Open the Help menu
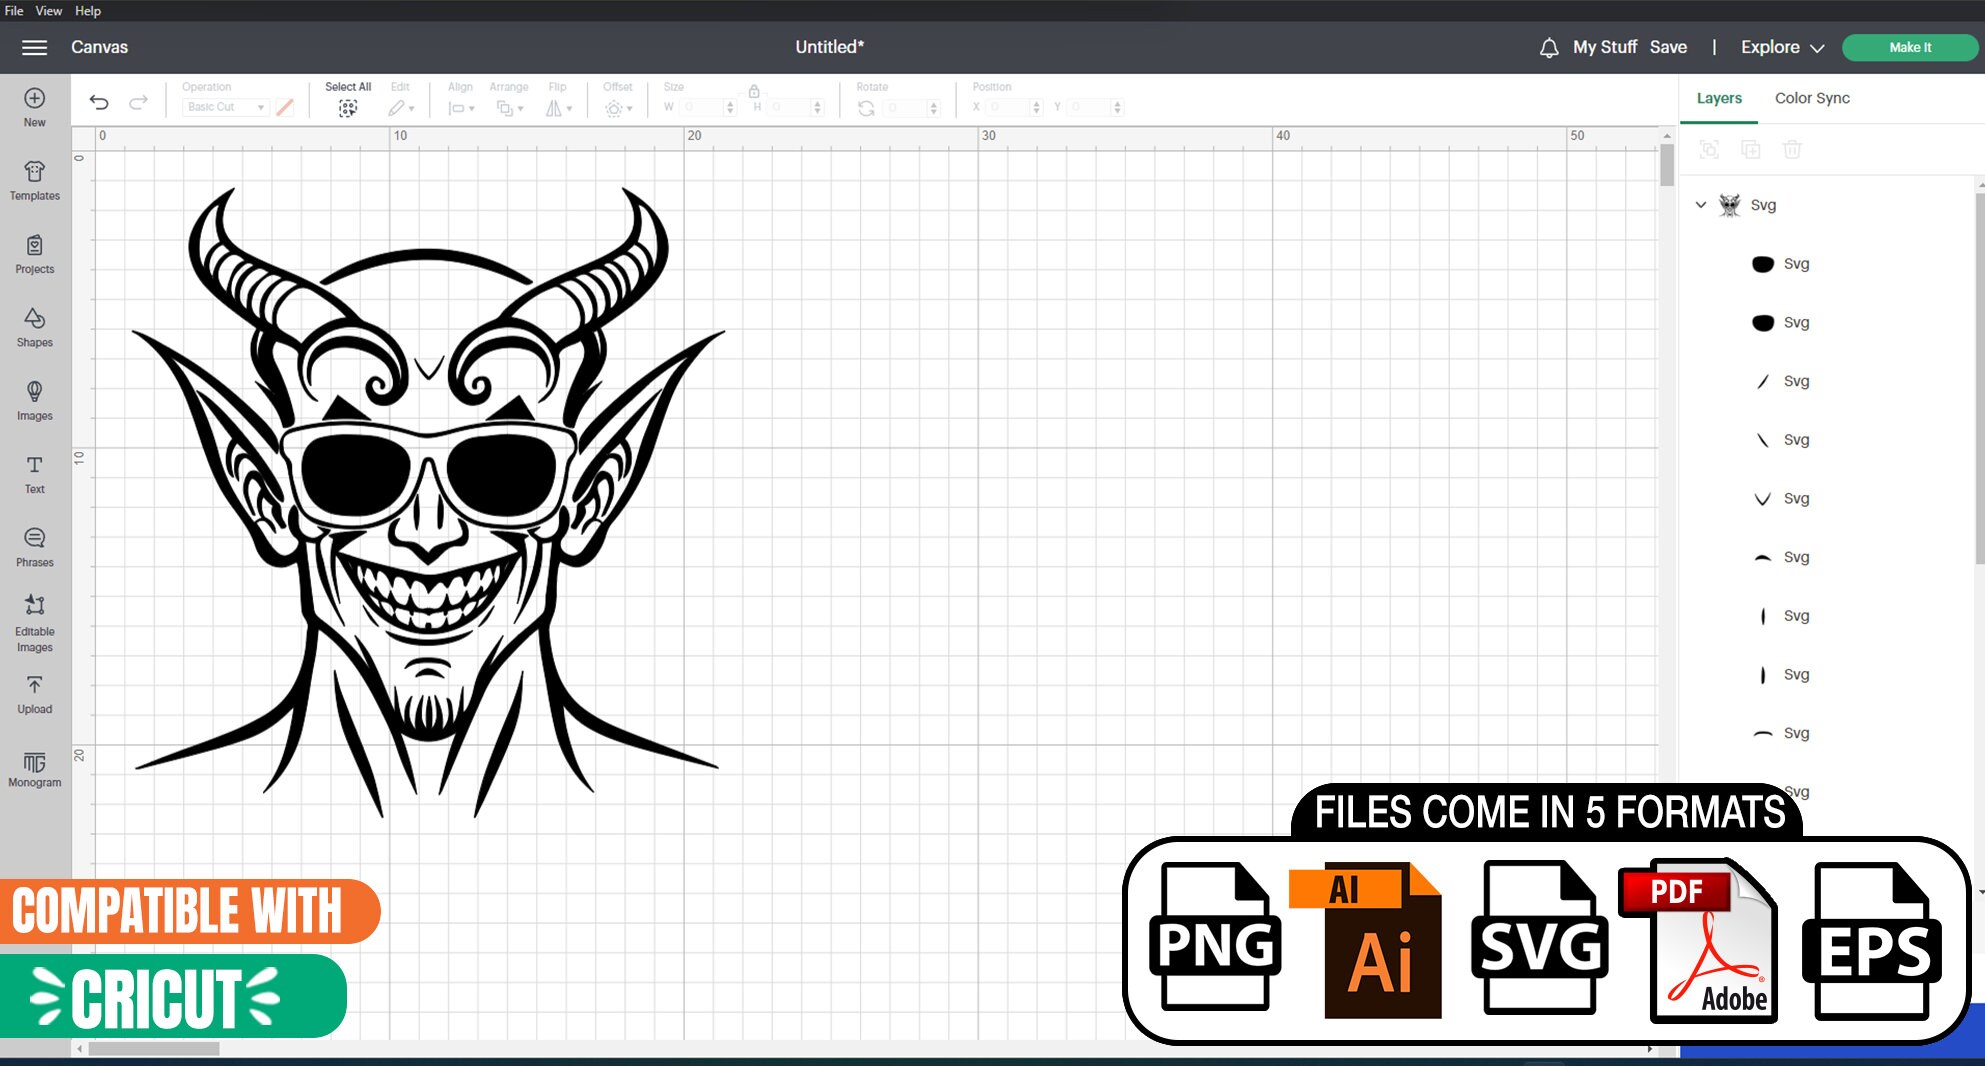The width and height of the screenshot is (1985, 1066). 88,11
